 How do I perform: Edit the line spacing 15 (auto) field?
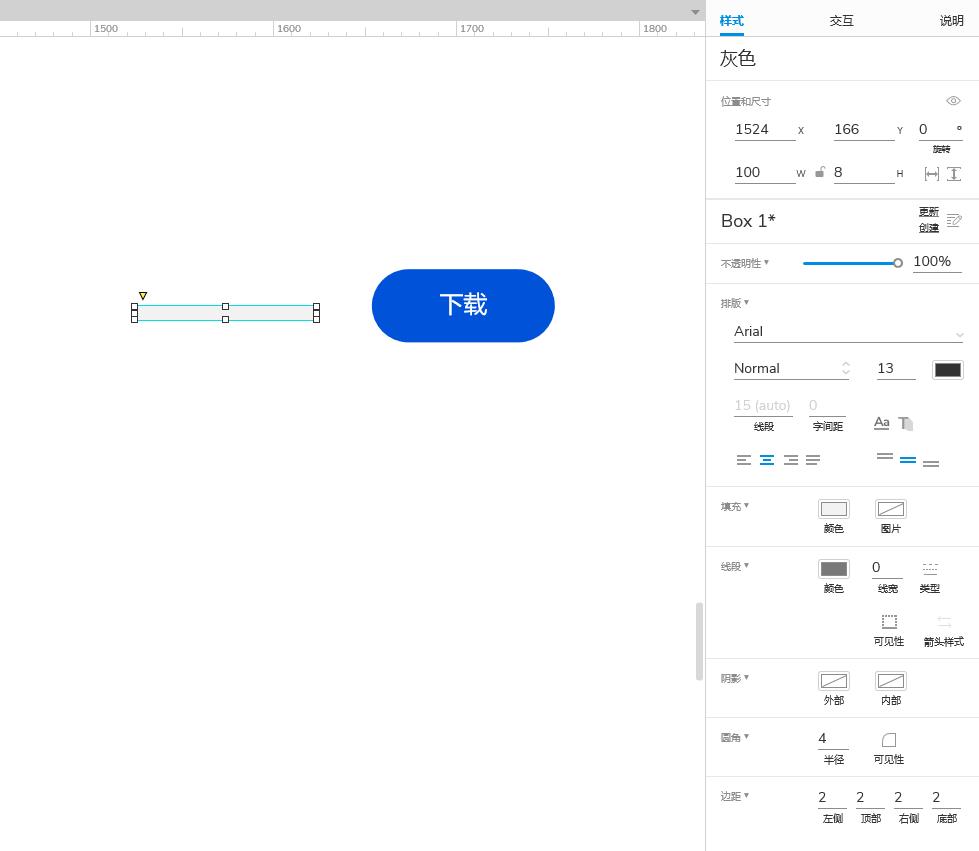pos(763,406)
